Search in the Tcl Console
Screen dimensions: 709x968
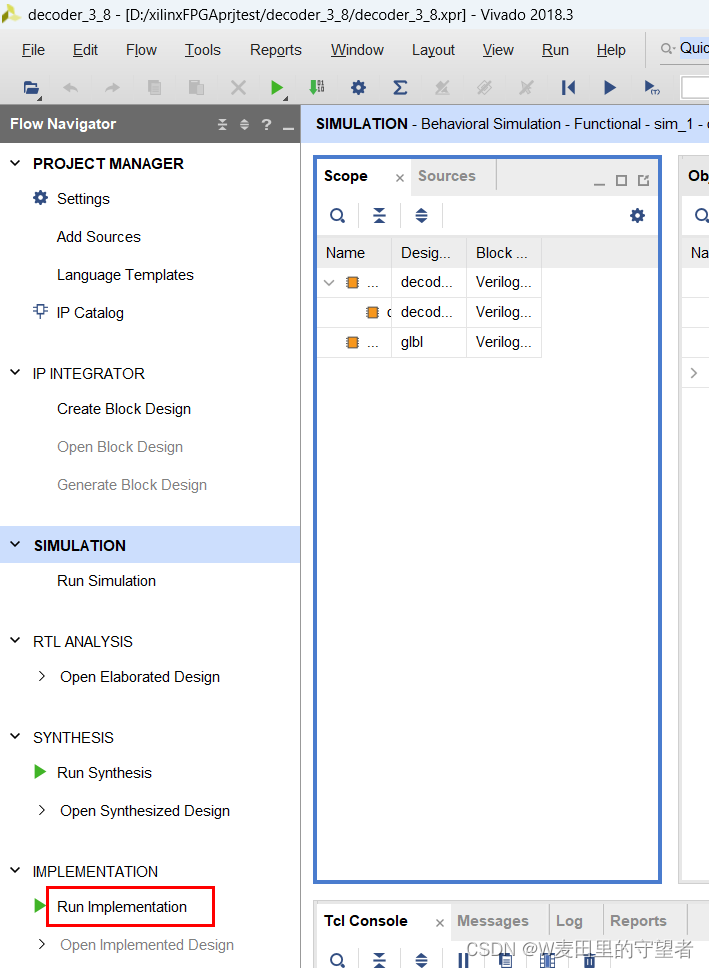(337, 960)
